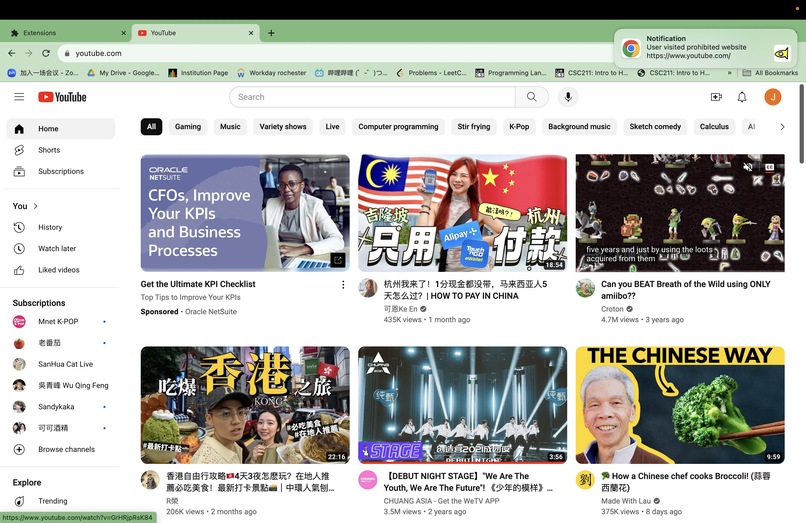Open the Watch later list
Image resolution: width=806 pixels, height=523 pixels.
pos(61,248)
